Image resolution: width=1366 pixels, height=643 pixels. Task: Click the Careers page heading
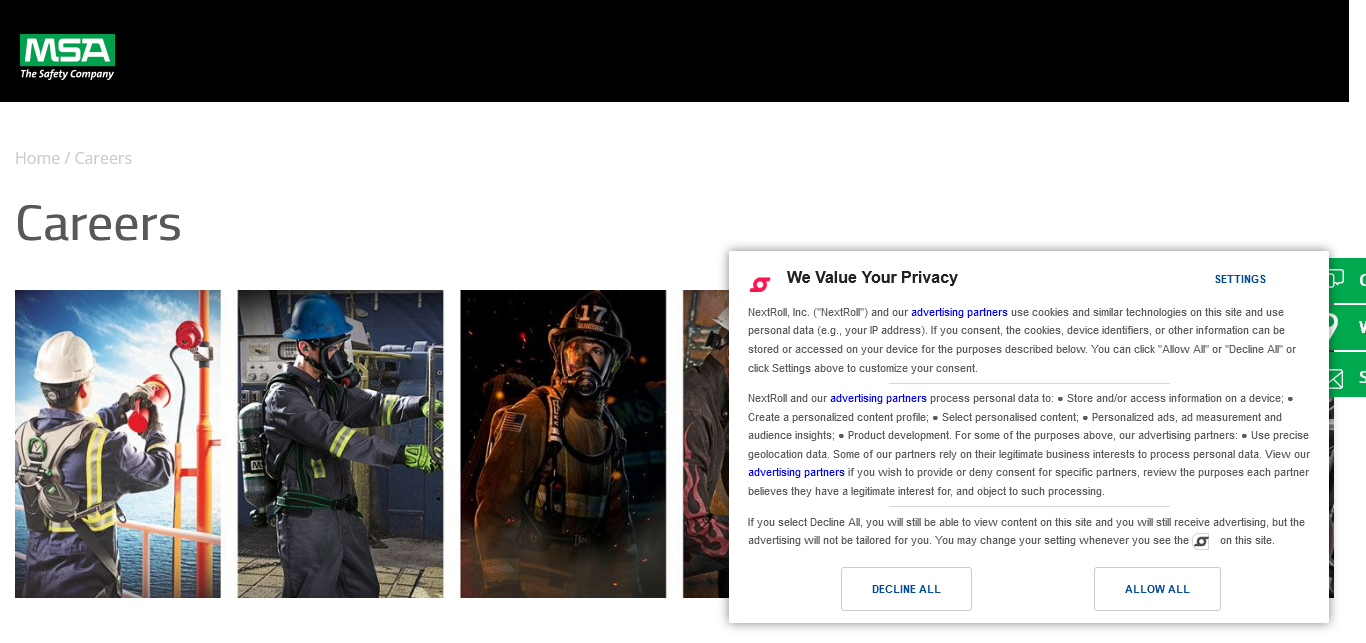pos(98,223)
